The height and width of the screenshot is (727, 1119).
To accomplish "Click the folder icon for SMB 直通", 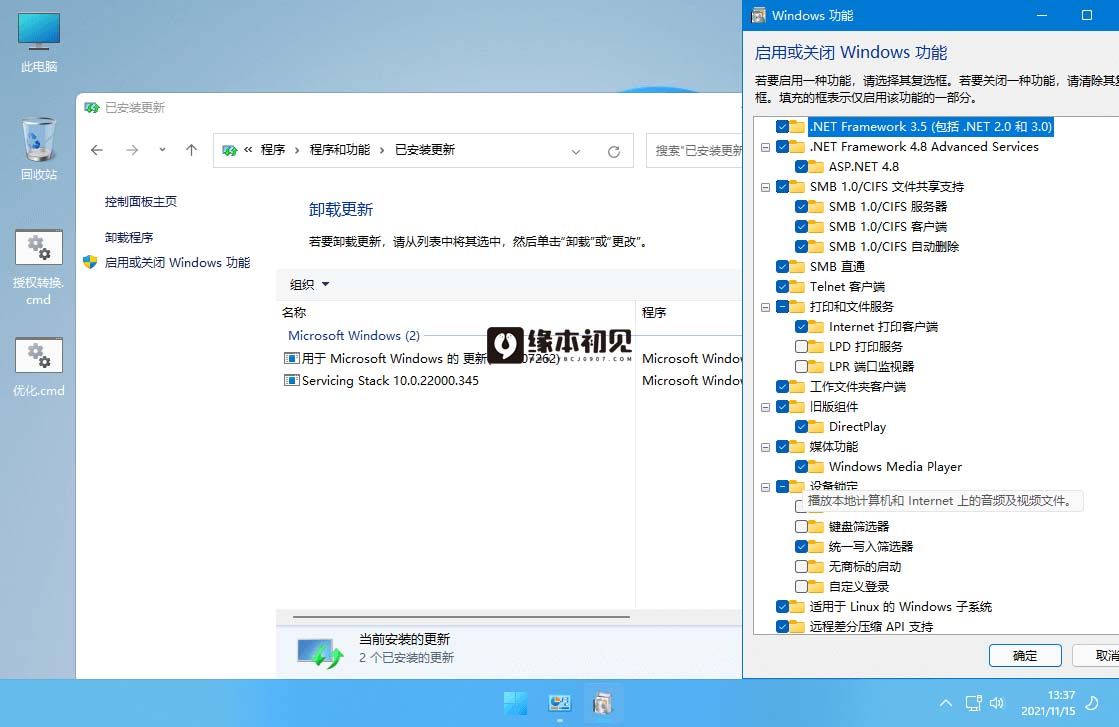I will [797, 267].
